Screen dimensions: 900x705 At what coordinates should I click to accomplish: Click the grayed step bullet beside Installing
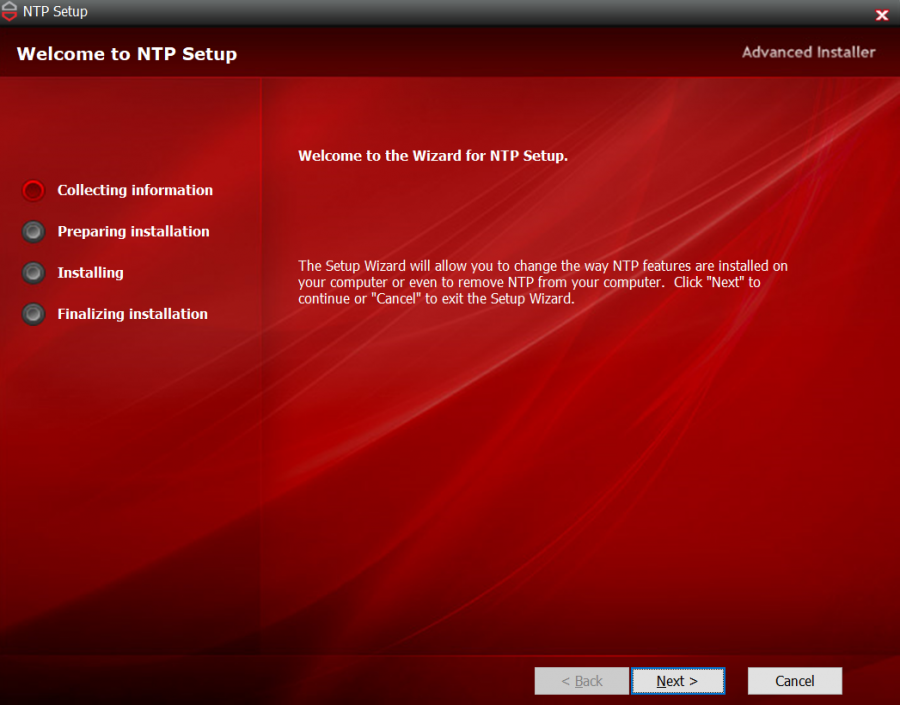[x=32, y=272]
